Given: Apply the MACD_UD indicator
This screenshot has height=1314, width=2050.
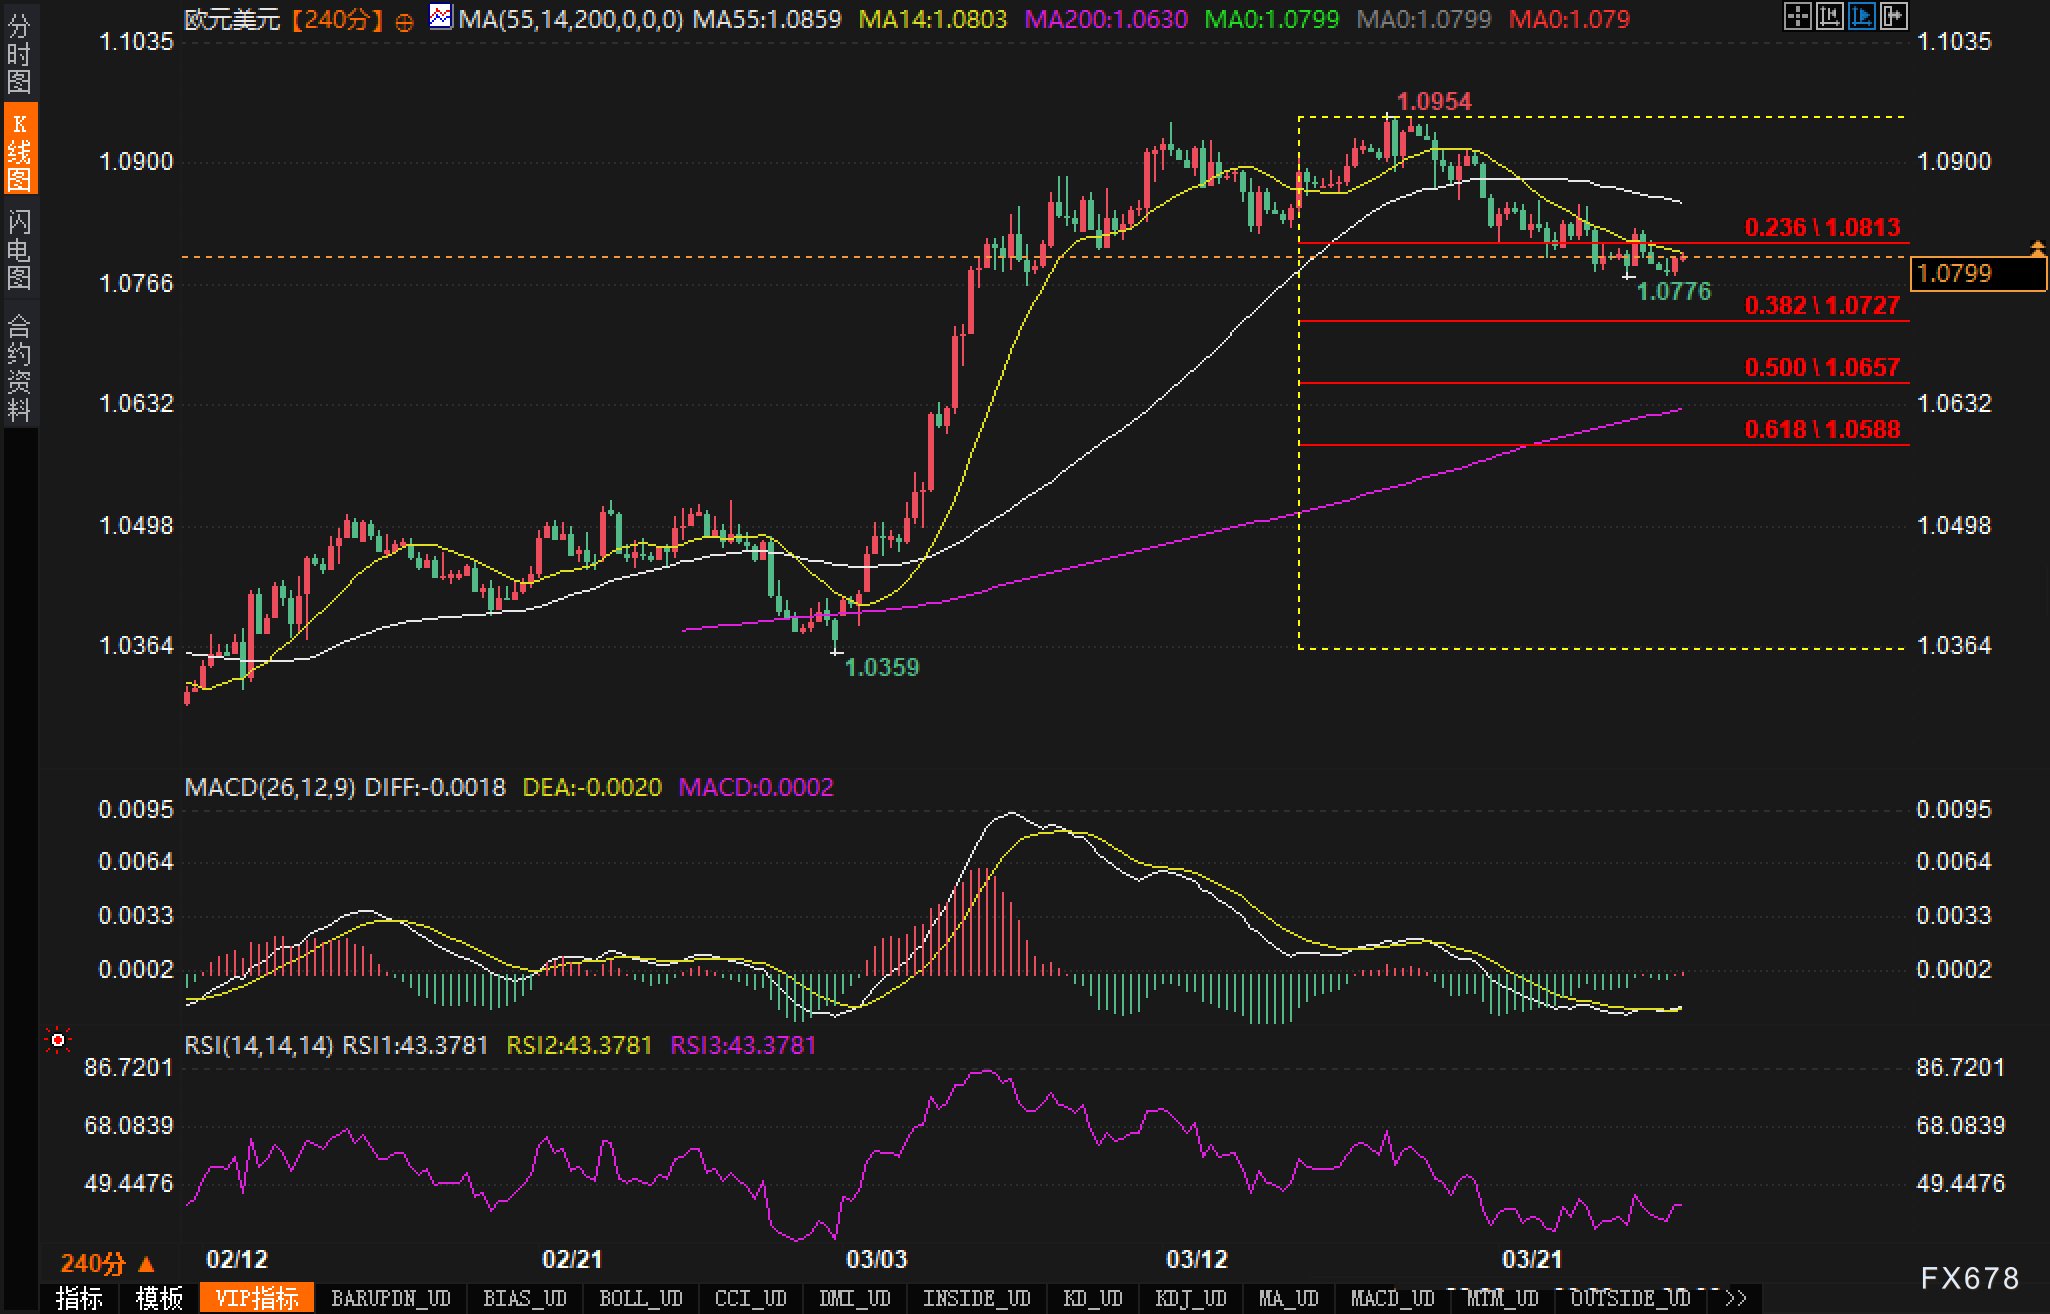Looking at the screenshot, I should click(1392, 1298).
